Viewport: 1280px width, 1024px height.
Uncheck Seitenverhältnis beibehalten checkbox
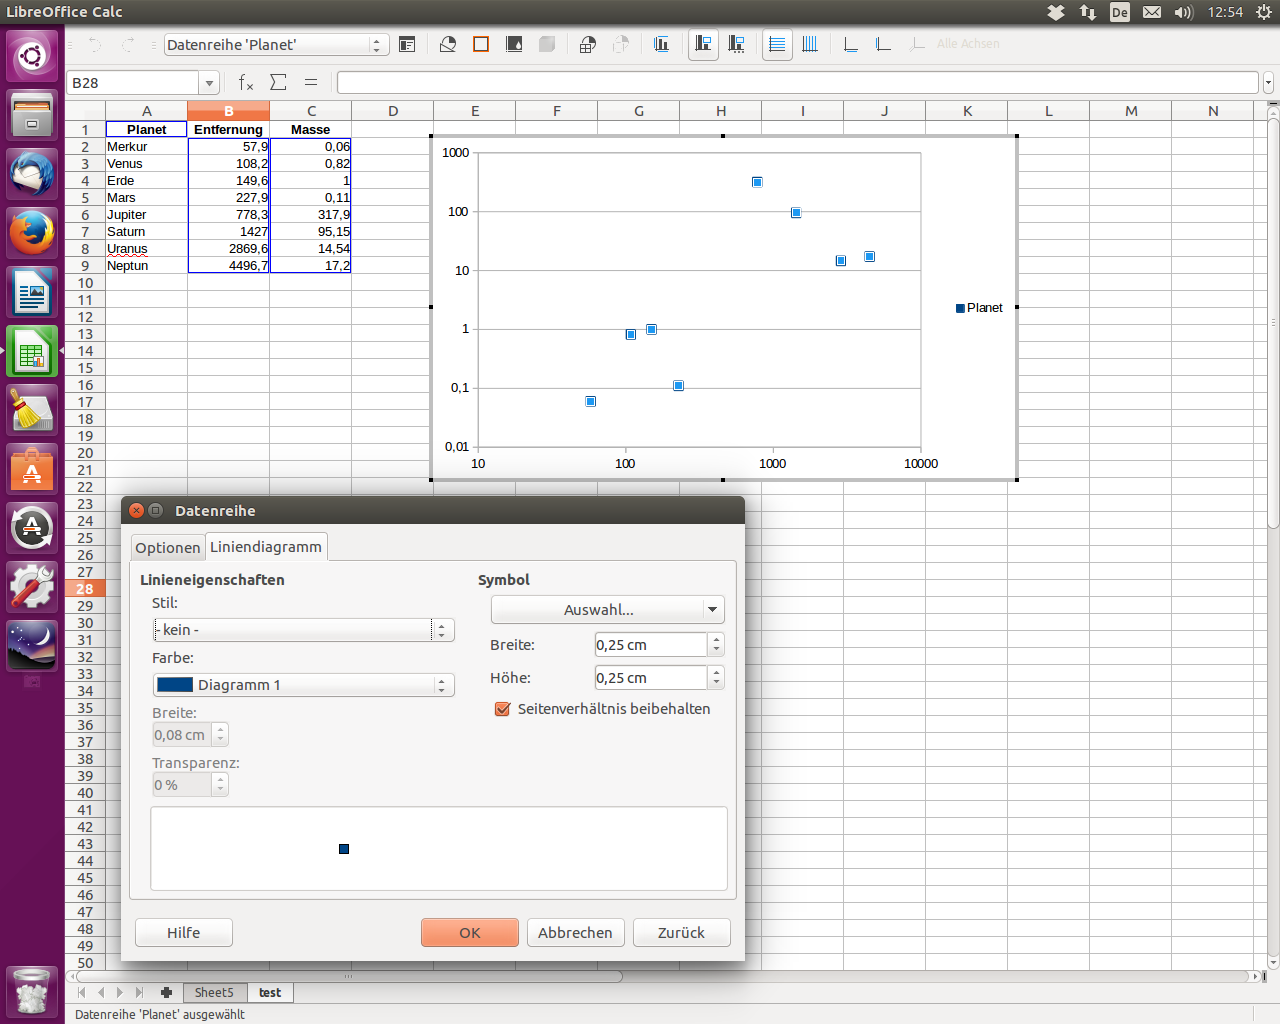coord(503,709)
